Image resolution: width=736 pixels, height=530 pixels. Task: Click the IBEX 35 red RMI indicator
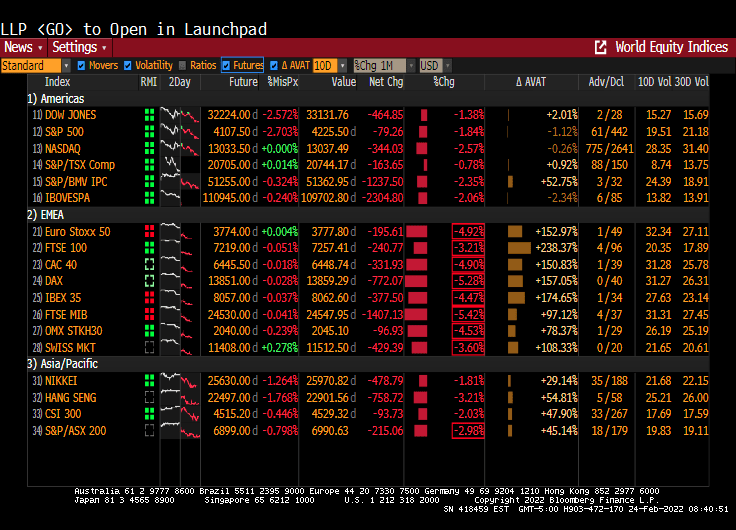tap(149, 297)
